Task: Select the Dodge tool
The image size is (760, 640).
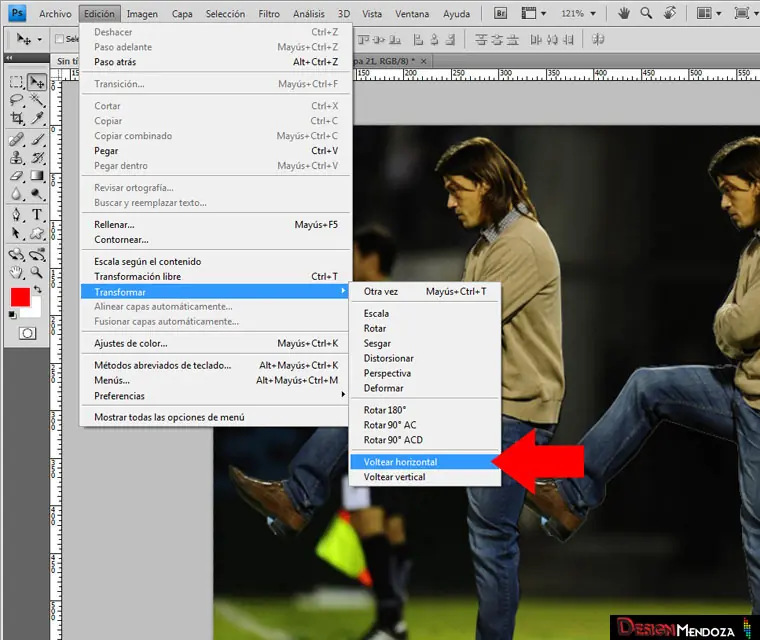Action: (37, 194)
